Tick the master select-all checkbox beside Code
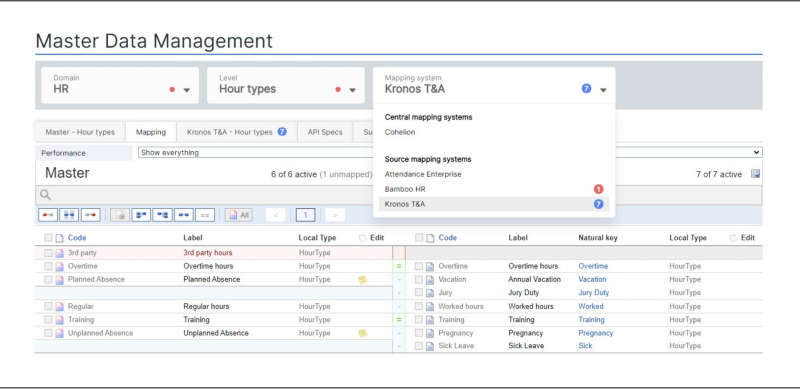The width and height of the screenshot is (800, 389). coord(48,237)
